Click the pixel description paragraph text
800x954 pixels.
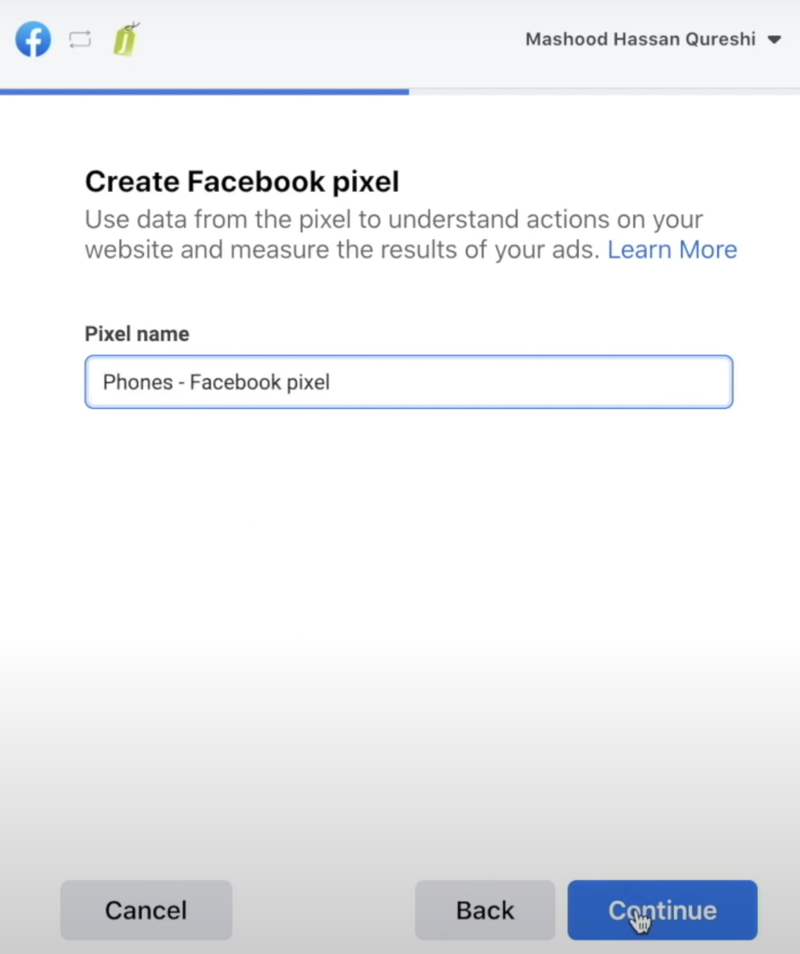click(x=394, y=235)
